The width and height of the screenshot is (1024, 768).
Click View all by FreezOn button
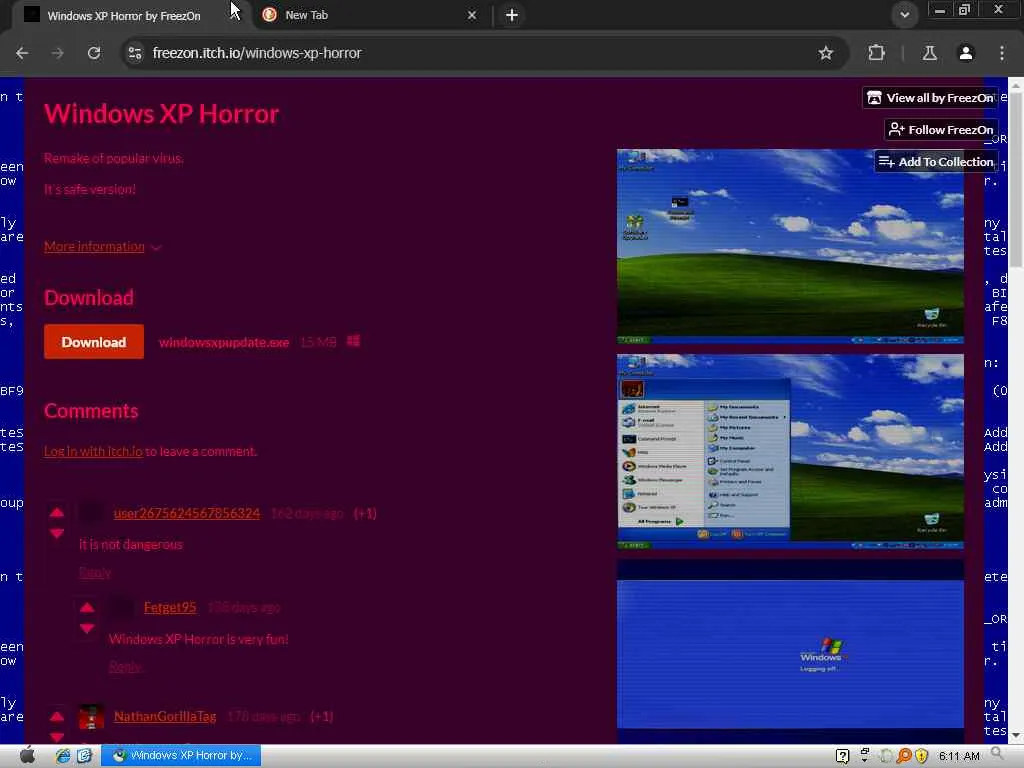pyautogui.click(x=930, y=98)
